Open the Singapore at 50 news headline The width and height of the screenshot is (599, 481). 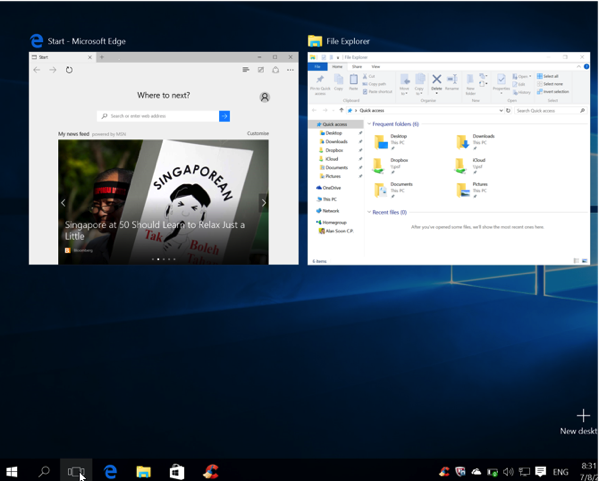click(155, 230)
